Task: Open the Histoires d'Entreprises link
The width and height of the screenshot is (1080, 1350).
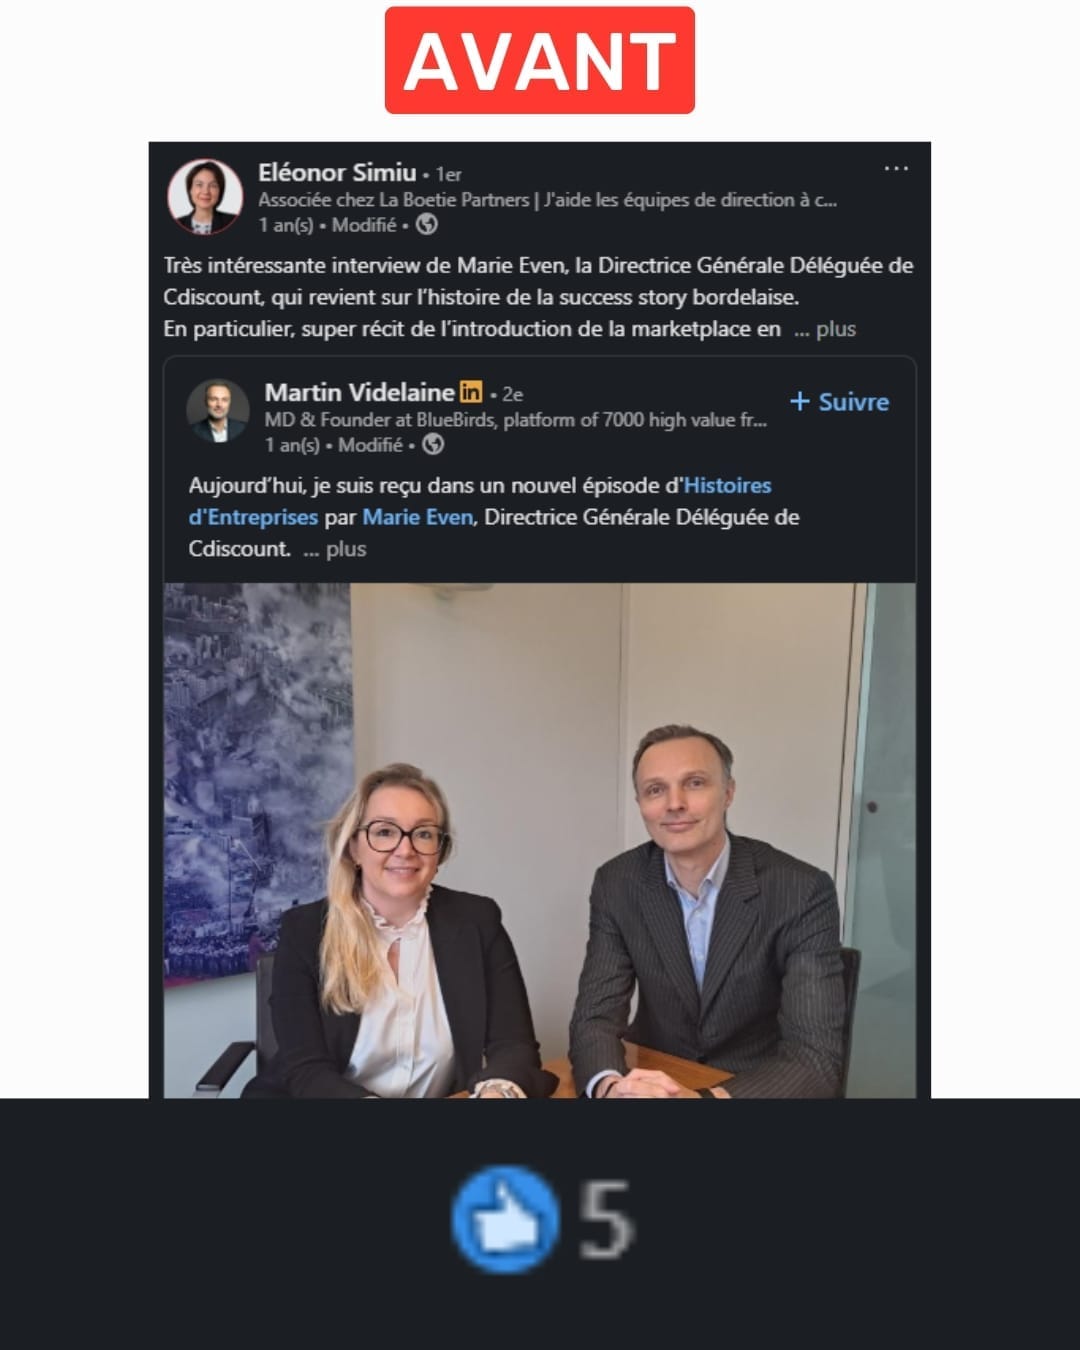Action: click(480, 501)
